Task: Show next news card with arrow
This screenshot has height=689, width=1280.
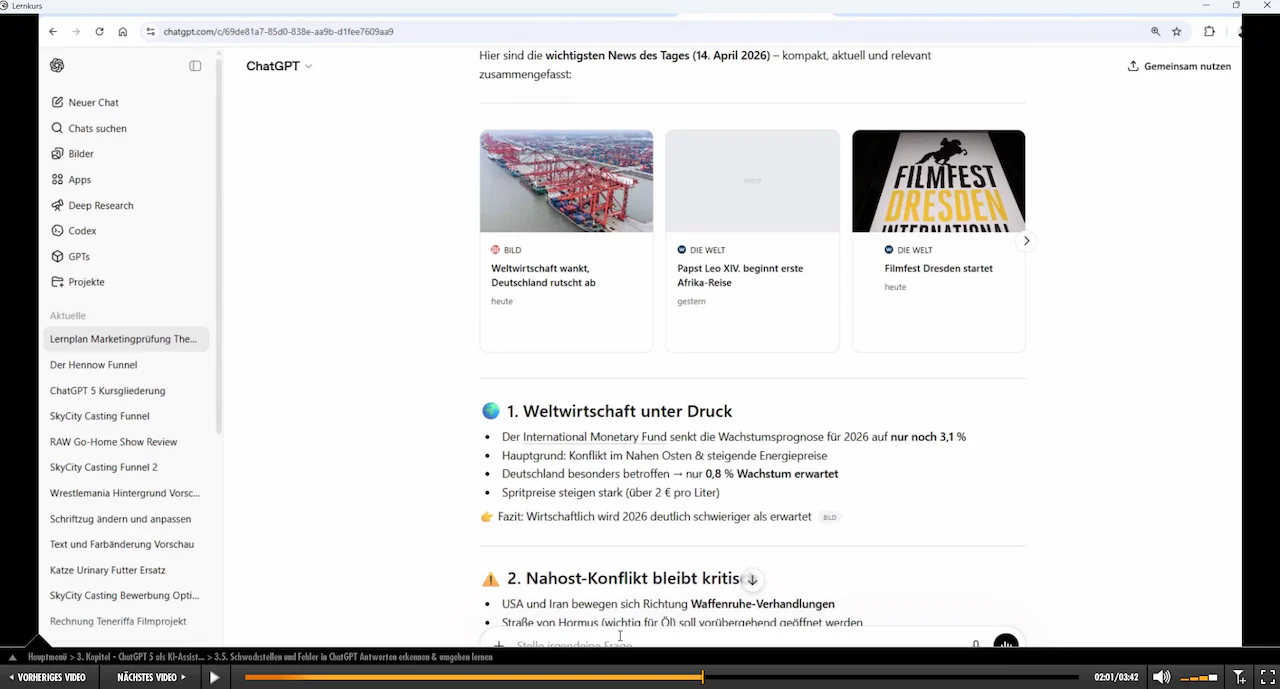Action: [x=1026, y=241]
